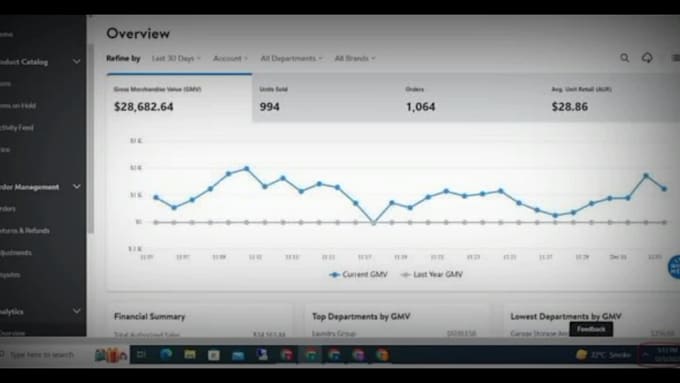Click the 994 units sold value
This screenshot has width=680, height=383.
point(269,107)
